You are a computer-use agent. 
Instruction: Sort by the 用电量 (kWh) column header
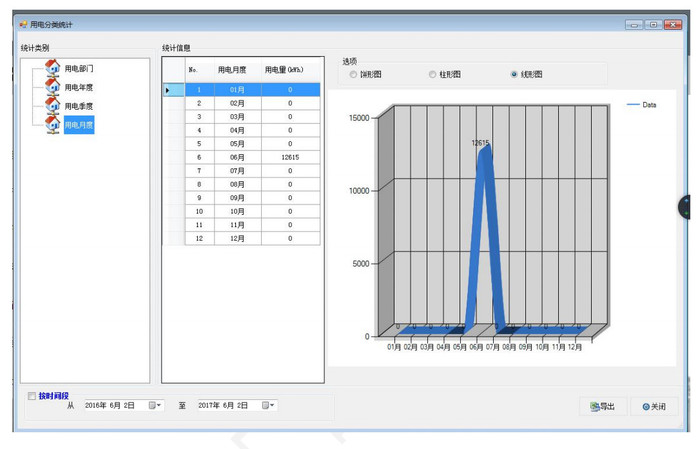291,70
